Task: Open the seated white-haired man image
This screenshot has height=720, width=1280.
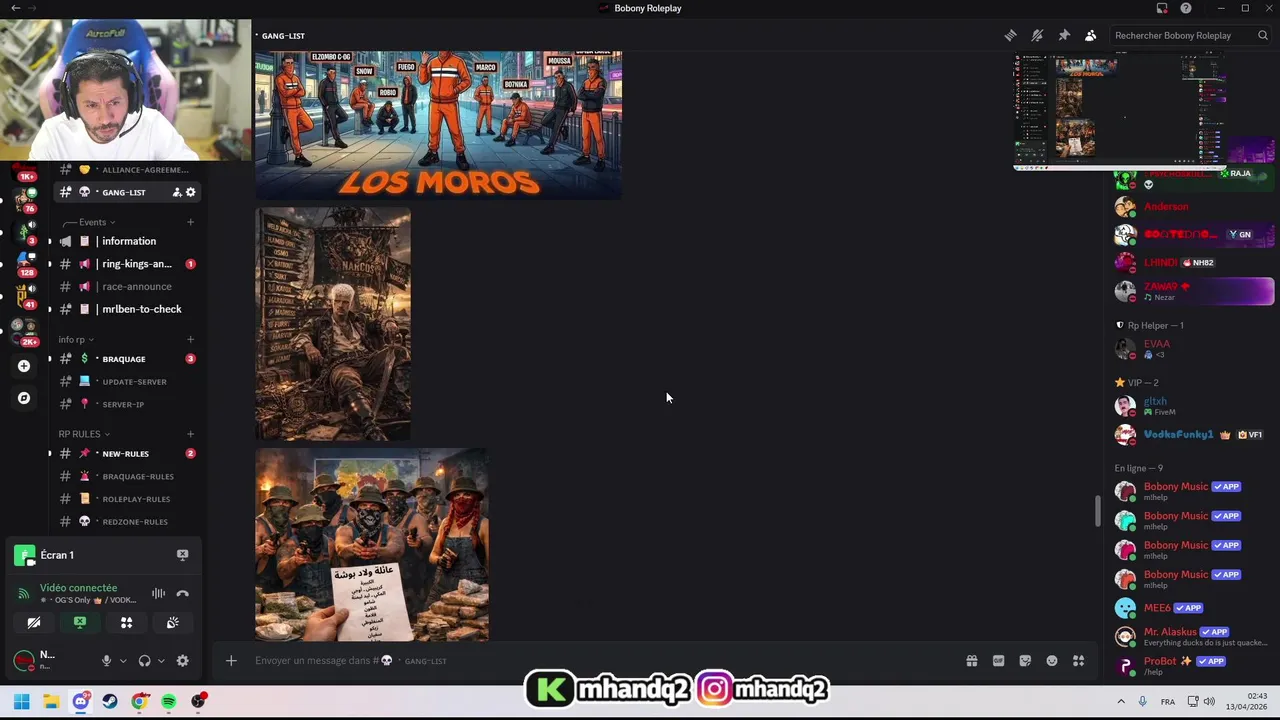Action: [333, 324]
